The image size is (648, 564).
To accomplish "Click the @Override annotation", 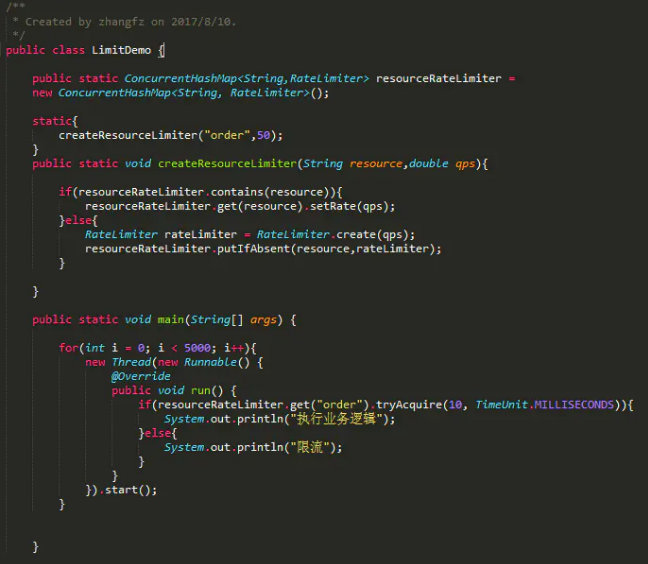I will point(141,376).
